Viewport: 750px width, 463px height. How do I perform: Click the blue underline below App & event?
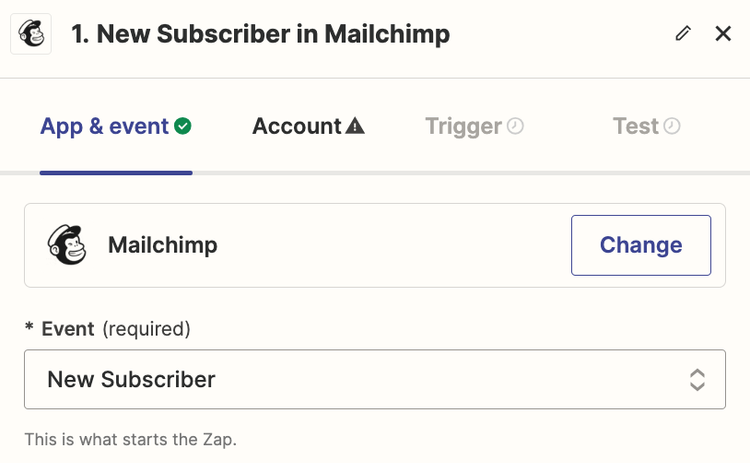(x=116, y=173)
